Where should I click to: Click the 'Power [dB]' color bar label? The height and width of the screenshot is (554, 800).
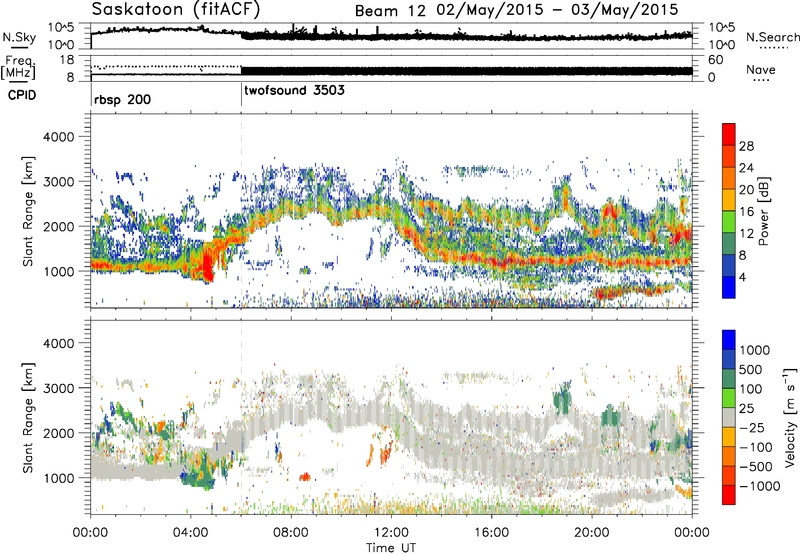point(764,211)
